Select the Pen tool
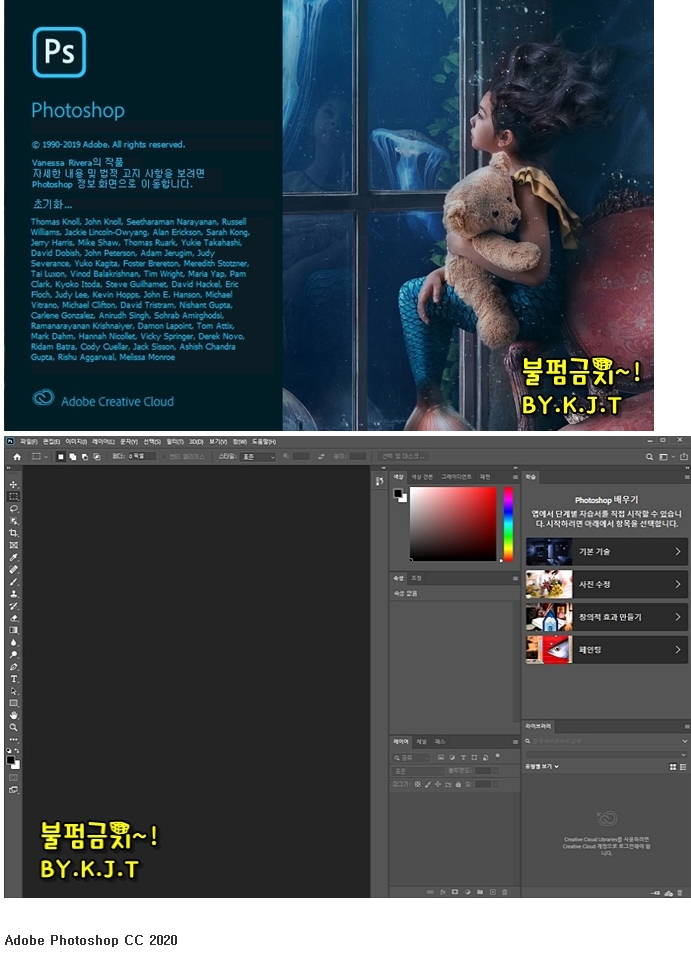The height and width of the screenshot is (955, 691). (x=13, y=667)
